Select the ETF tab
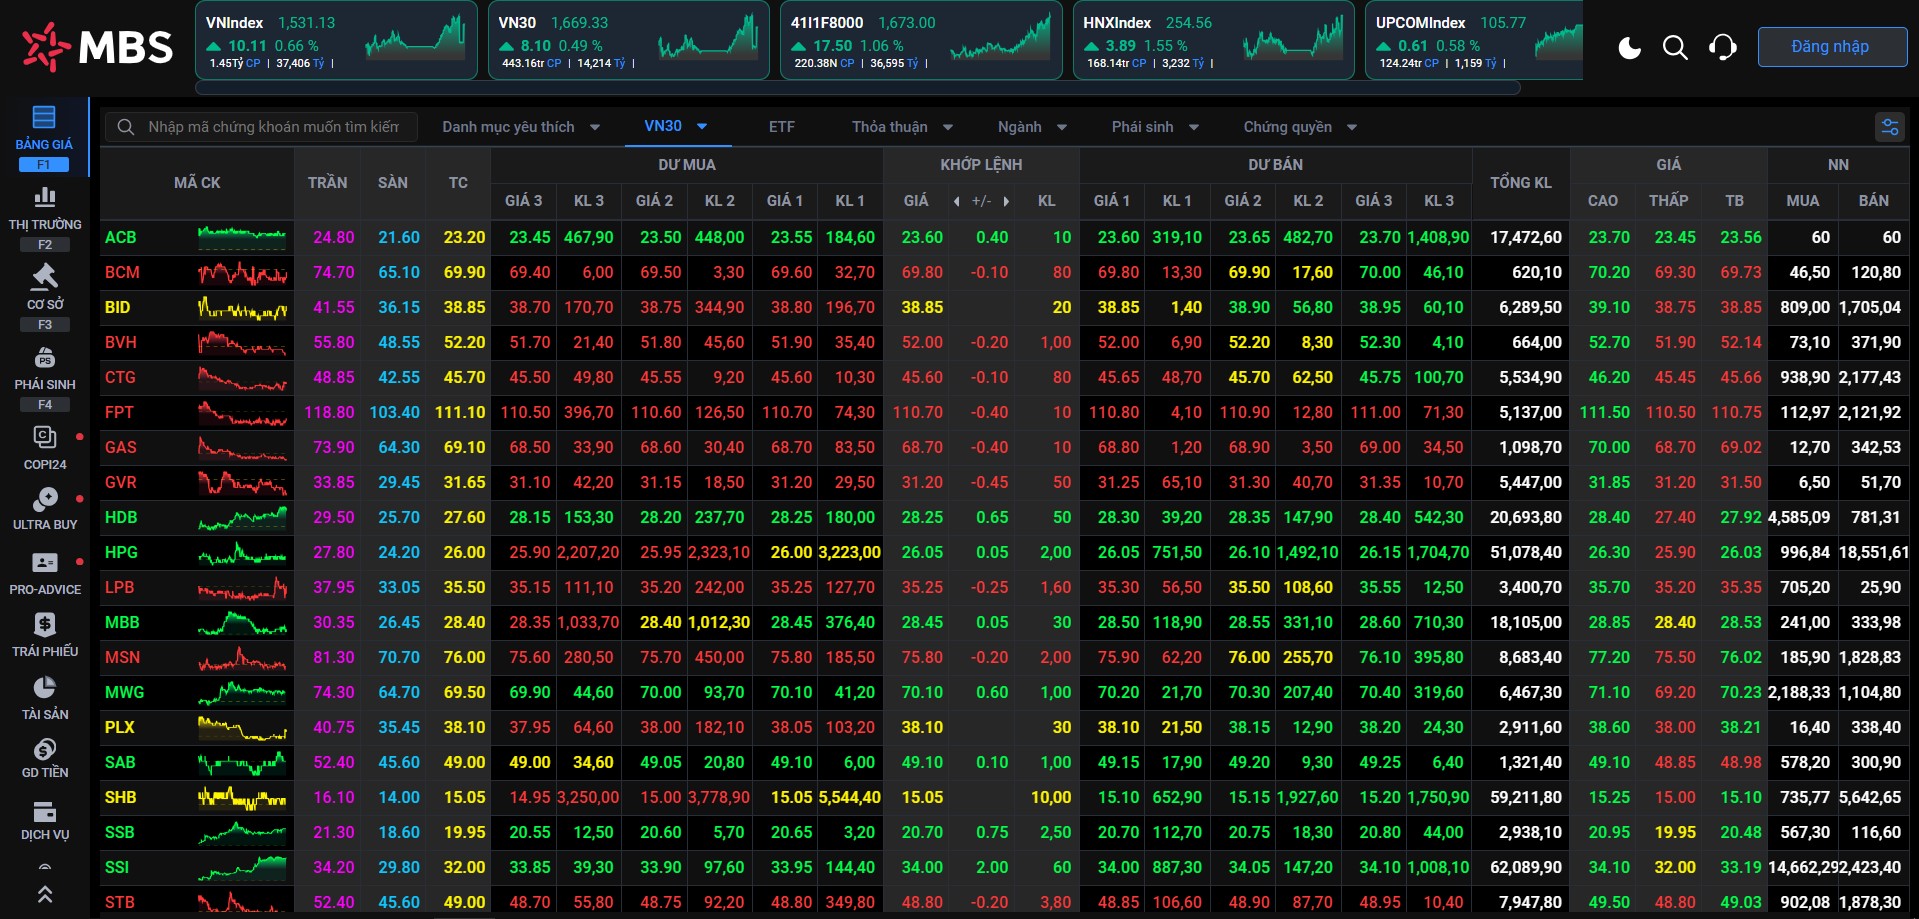The width and height of the screenshot is (1919, 919). pyautogui.click(x=781, y=127)
